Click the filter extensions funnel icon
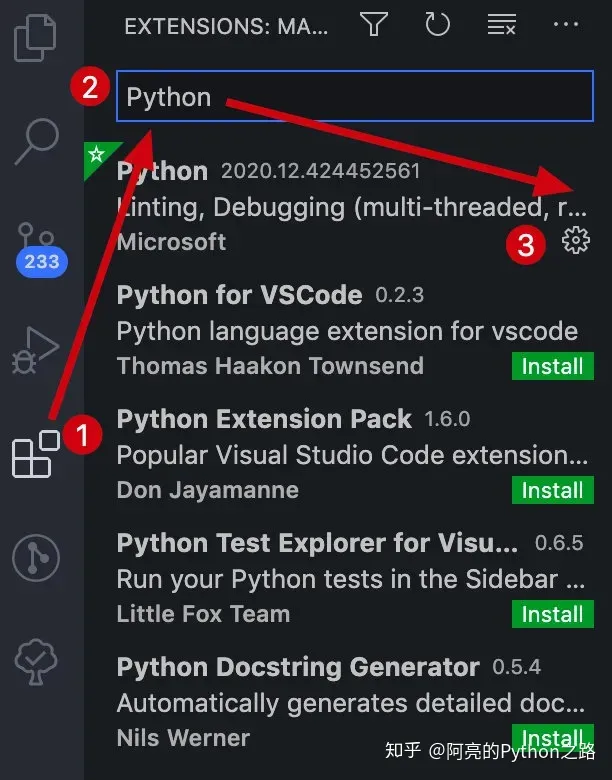The image size is (612, 780). coord(374,26)
